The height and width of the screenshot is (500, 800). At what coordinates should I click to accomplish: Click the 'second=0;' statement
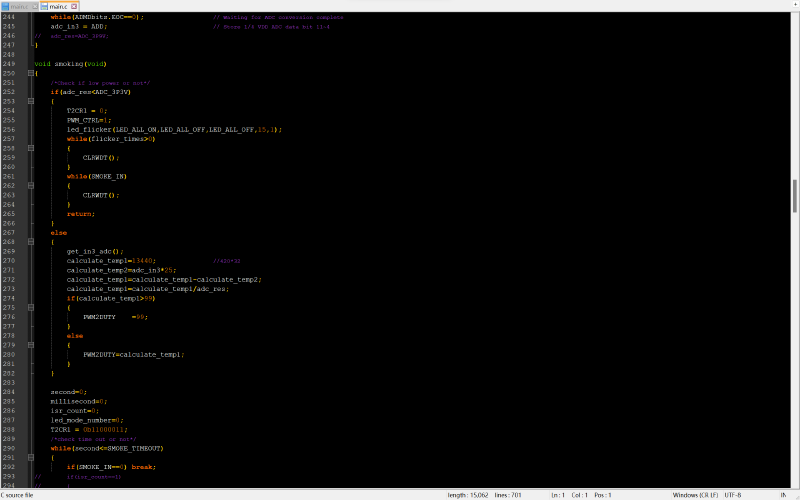click(x=69, y=392)
